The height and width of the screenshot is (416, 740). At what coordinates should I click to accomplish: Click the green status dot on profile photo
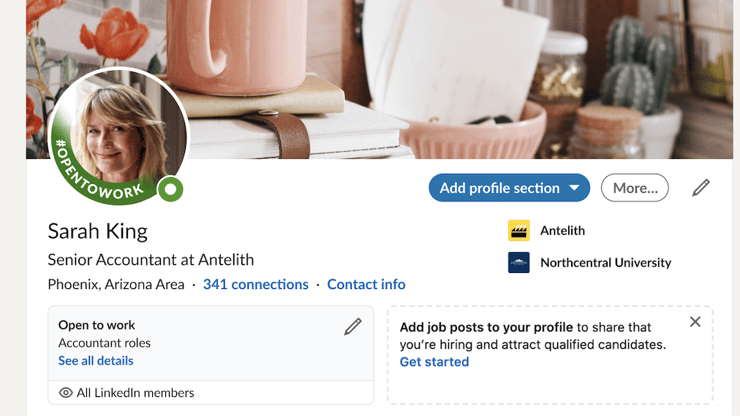(x=171, y=188)
